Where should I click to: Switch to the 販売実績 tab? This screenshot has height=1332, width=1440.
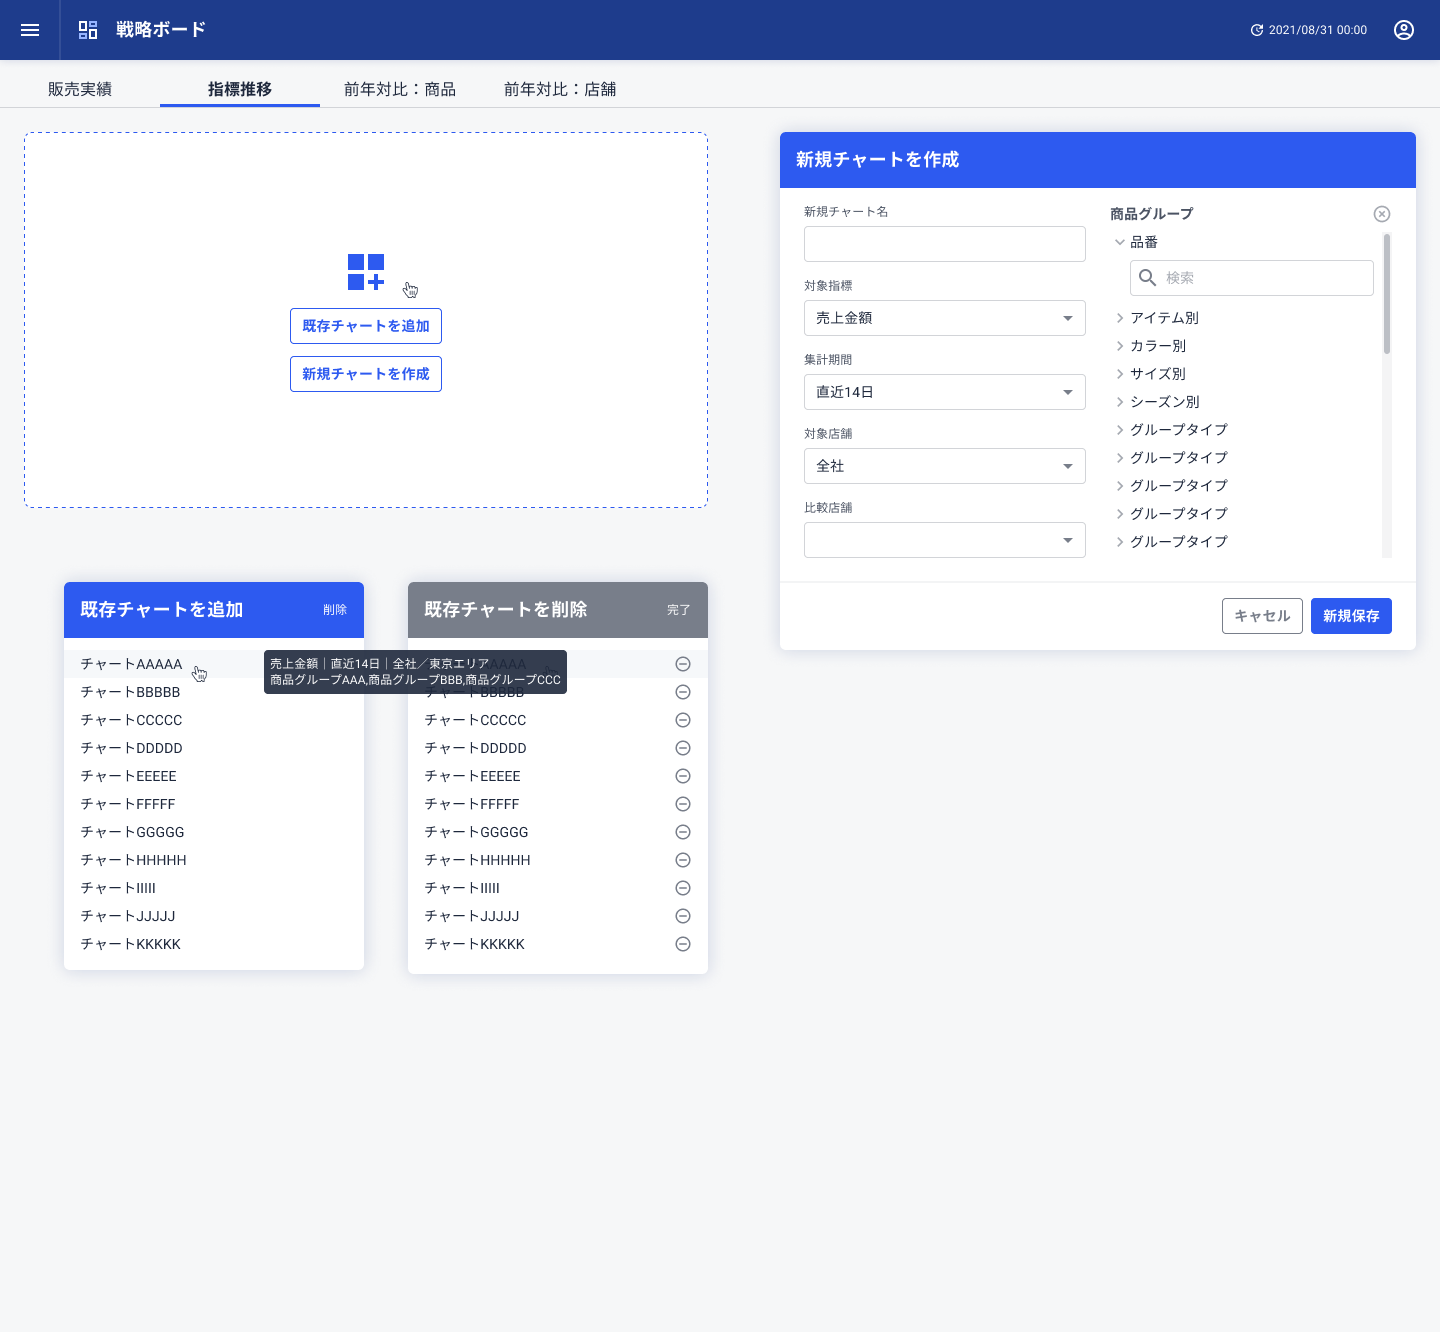pos(80,89)
